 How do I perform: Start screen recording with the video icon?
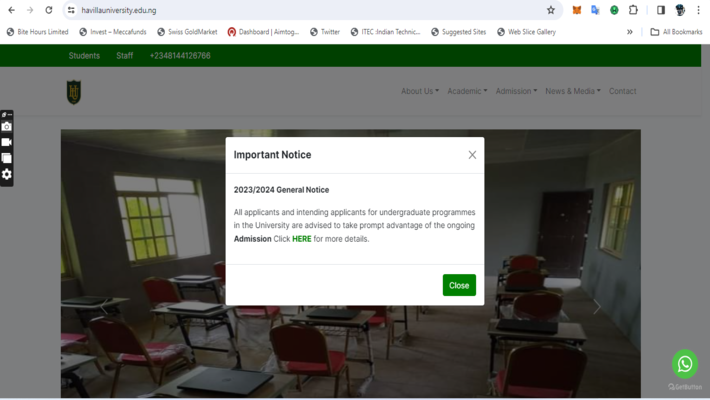pyautogui.click(x=7, y=142)
